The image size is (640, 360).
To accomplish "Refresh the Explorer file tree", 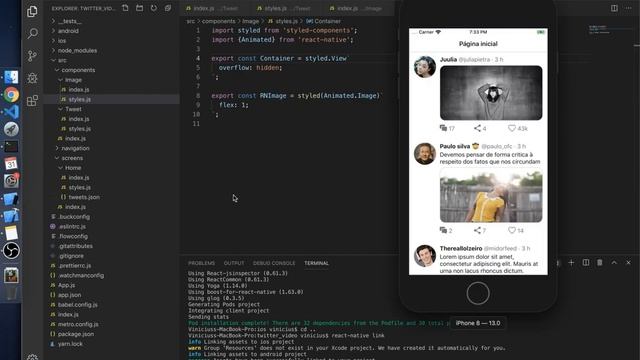I will point(153,8).
